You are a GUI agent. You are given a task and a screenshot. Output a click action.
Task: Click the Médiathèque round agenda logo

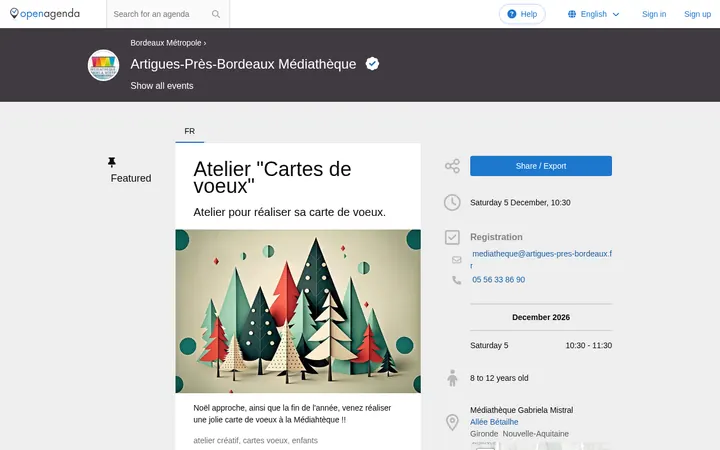click(x=103, y=65)
